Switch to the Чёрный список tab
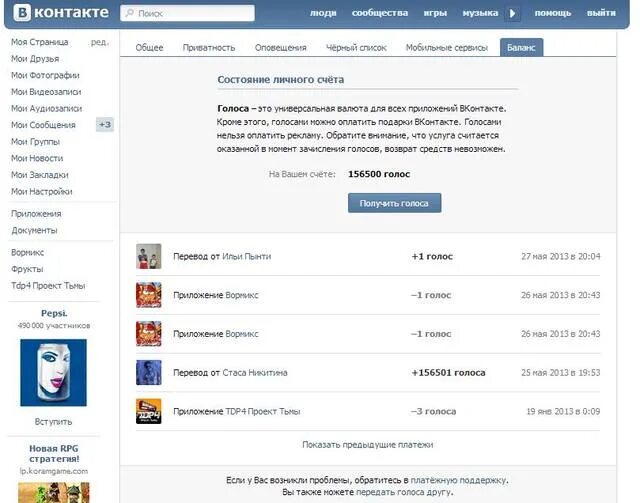This screenshot has height=503, width=640. 356,48
